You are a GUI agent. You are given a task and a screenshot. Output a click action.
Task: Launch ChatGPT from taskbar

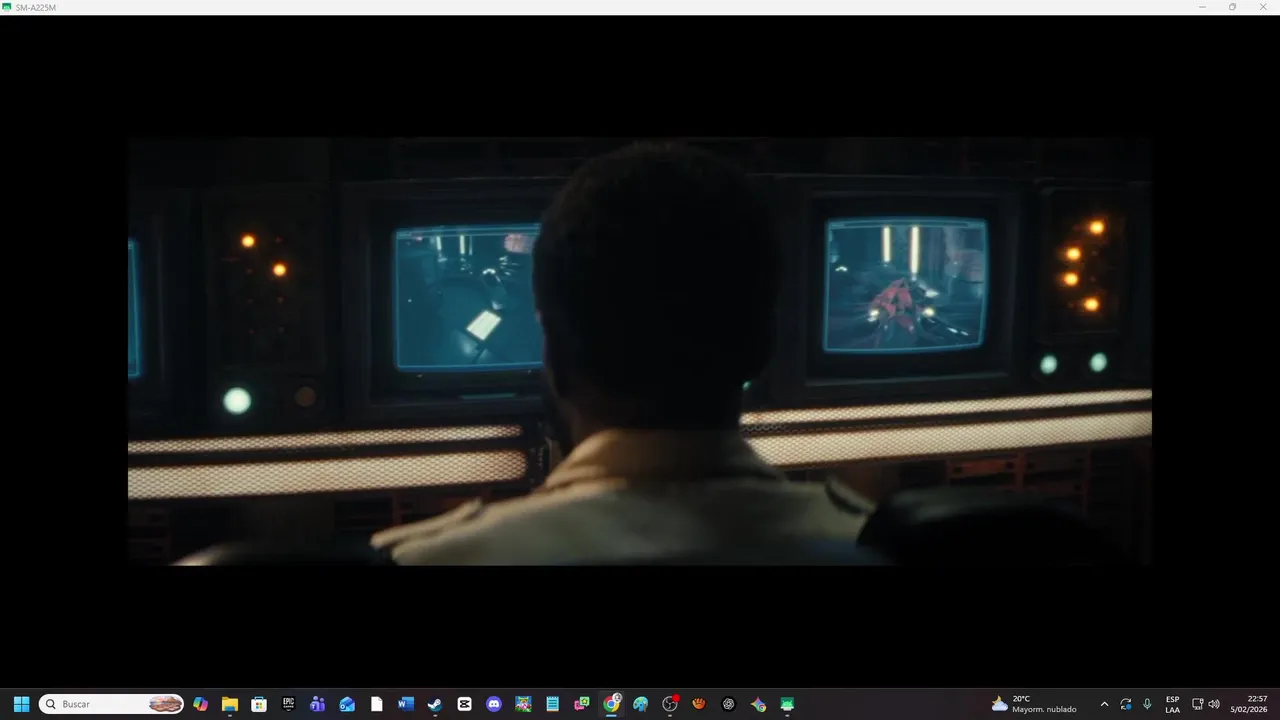click(x=728, y=704)
